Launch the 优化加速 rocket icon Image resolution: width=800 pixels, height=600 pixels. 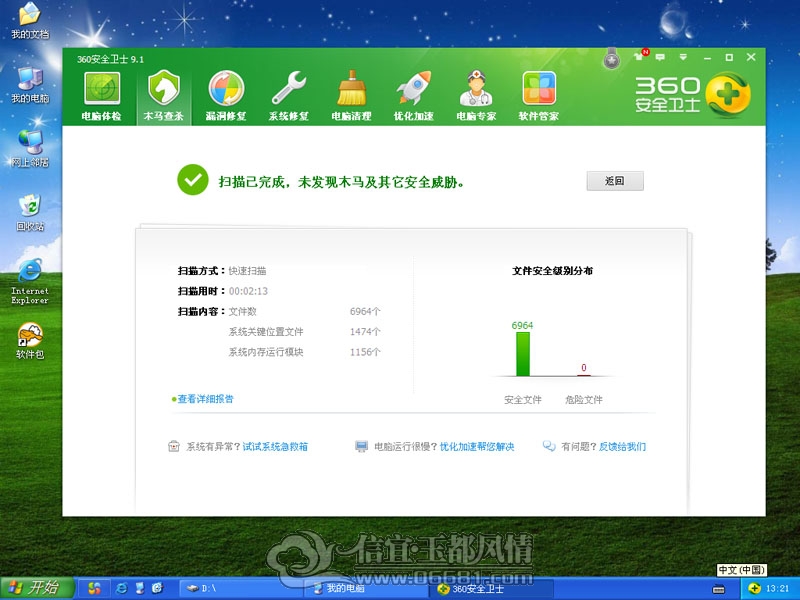(x=413, y=95)
